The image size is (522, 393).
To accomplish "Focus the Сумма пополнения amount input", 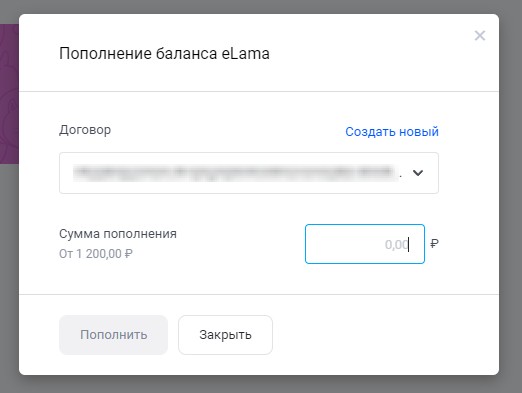I will tap(365, 244).
